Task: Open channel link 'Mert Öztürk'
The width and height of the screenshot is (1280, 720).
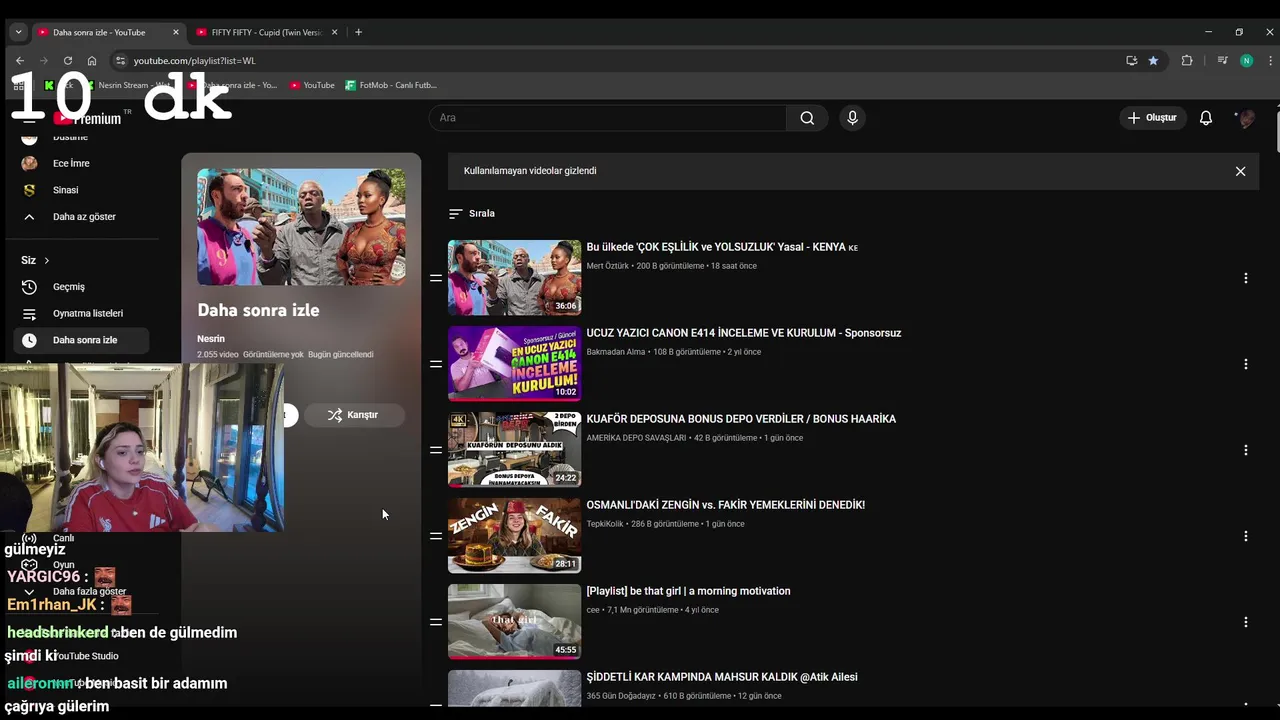Action: coord(609,266)
